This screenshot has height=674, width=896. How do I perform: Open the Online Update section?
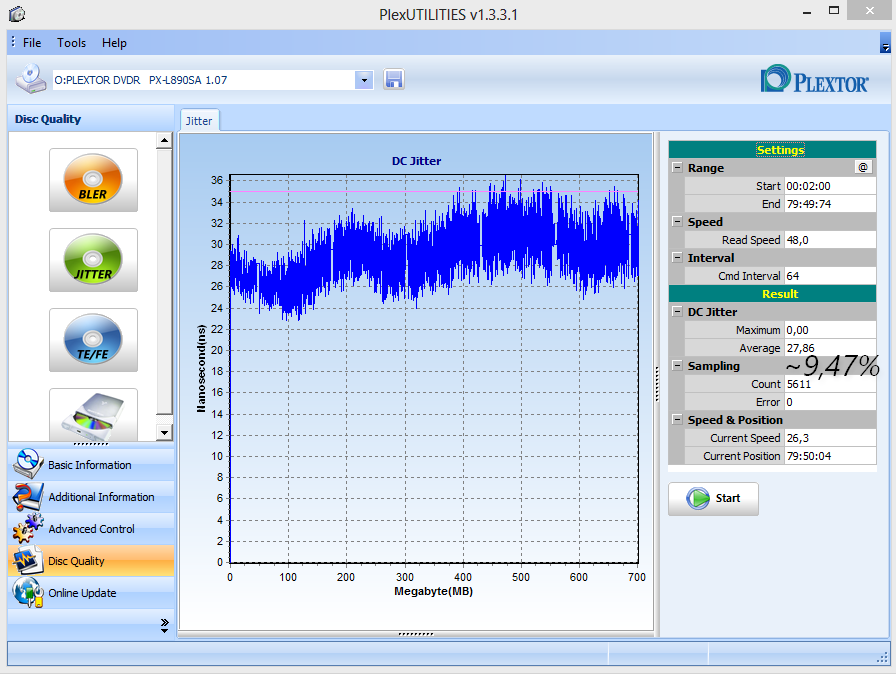click(91, 592)
